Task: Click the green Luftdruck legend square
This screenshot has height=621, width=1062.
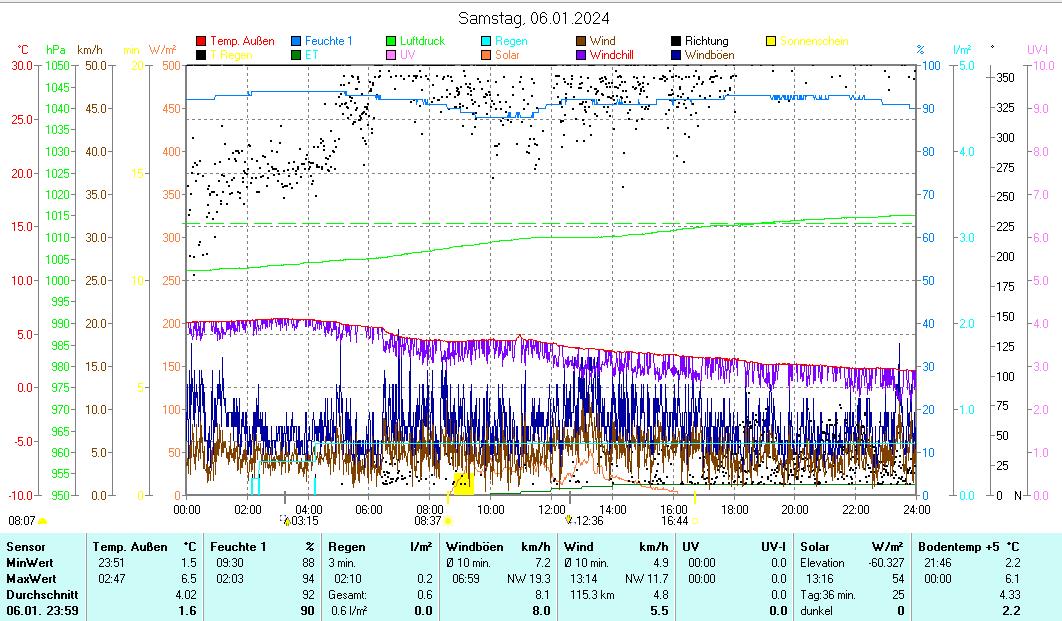Action: (391, 41)
